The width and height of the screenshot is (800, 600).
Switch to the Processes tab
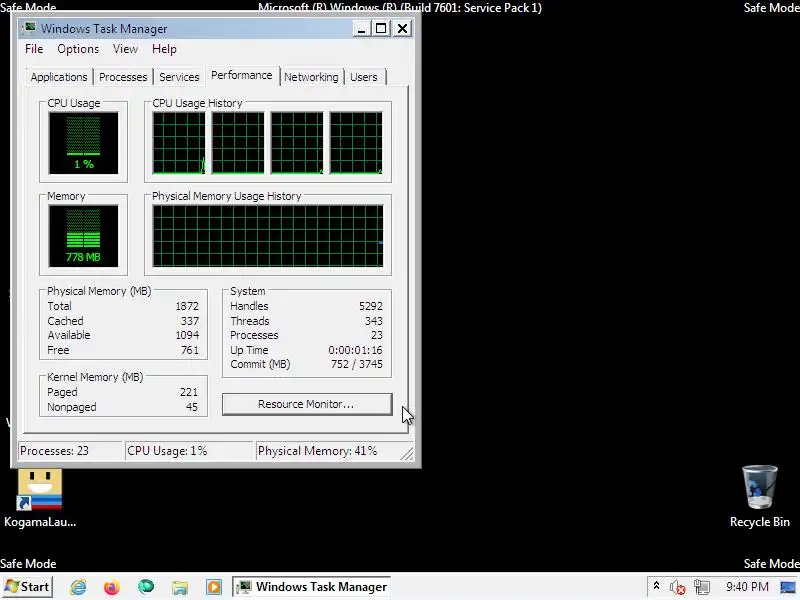point(123,77)
